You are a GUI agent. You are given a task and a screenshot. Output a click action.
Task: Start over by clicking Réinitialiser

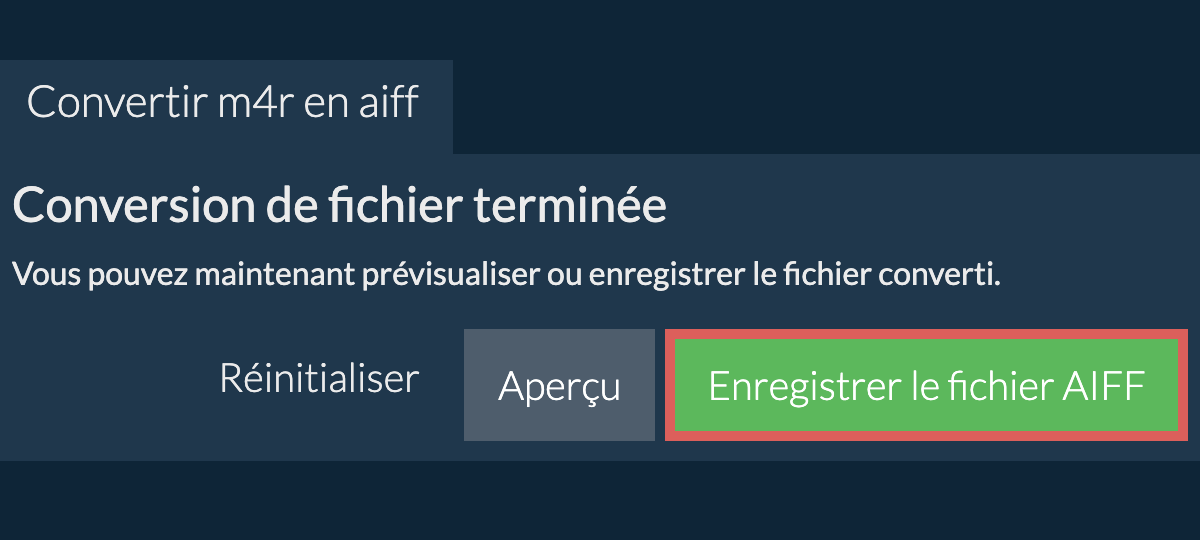coord(319,380)
